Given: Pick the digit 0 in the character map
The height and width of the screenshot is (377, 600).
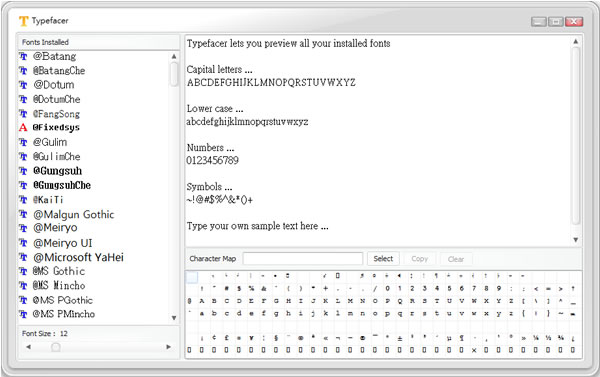Looking at the screenshot, I should point(387,289).
